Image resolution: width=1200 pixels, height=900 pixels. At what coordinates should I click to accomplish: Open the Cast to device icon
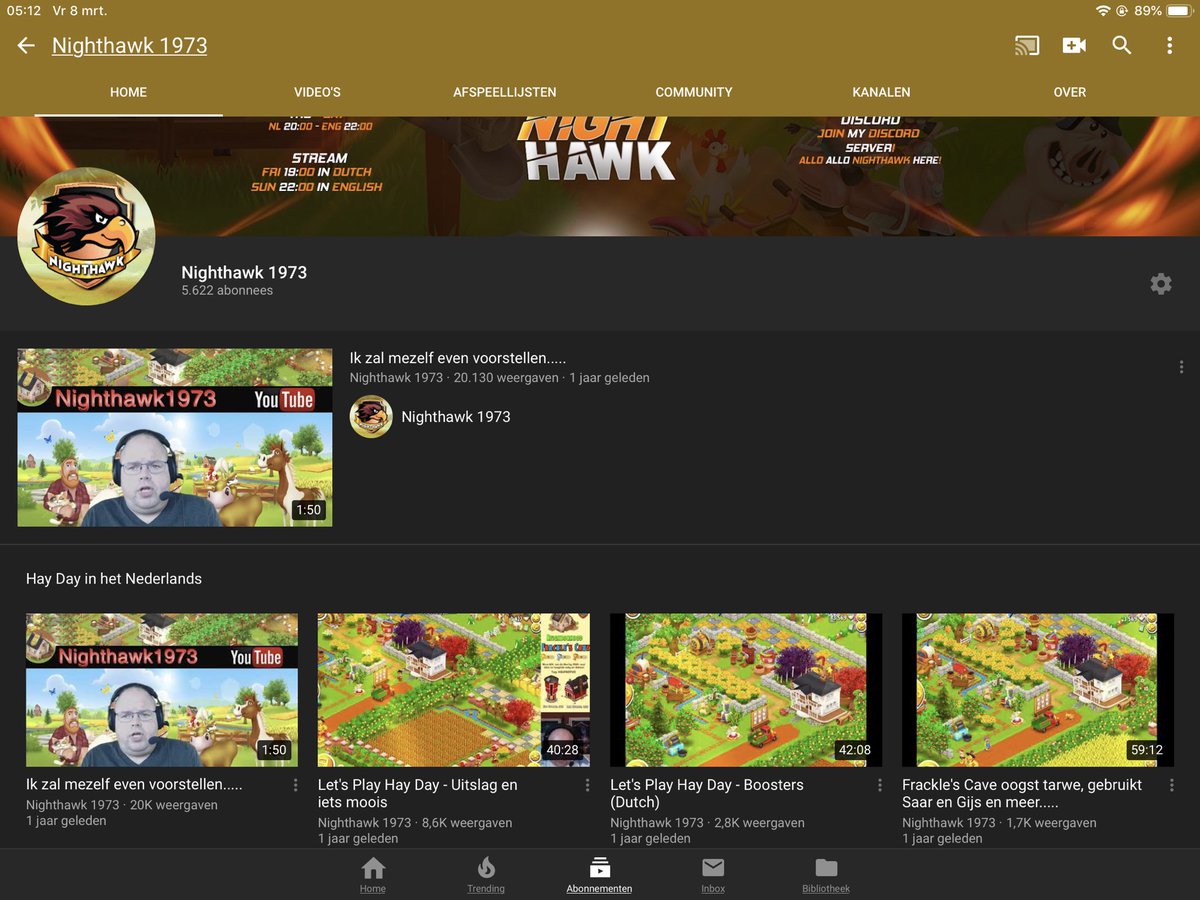(x=1026, y=46)
